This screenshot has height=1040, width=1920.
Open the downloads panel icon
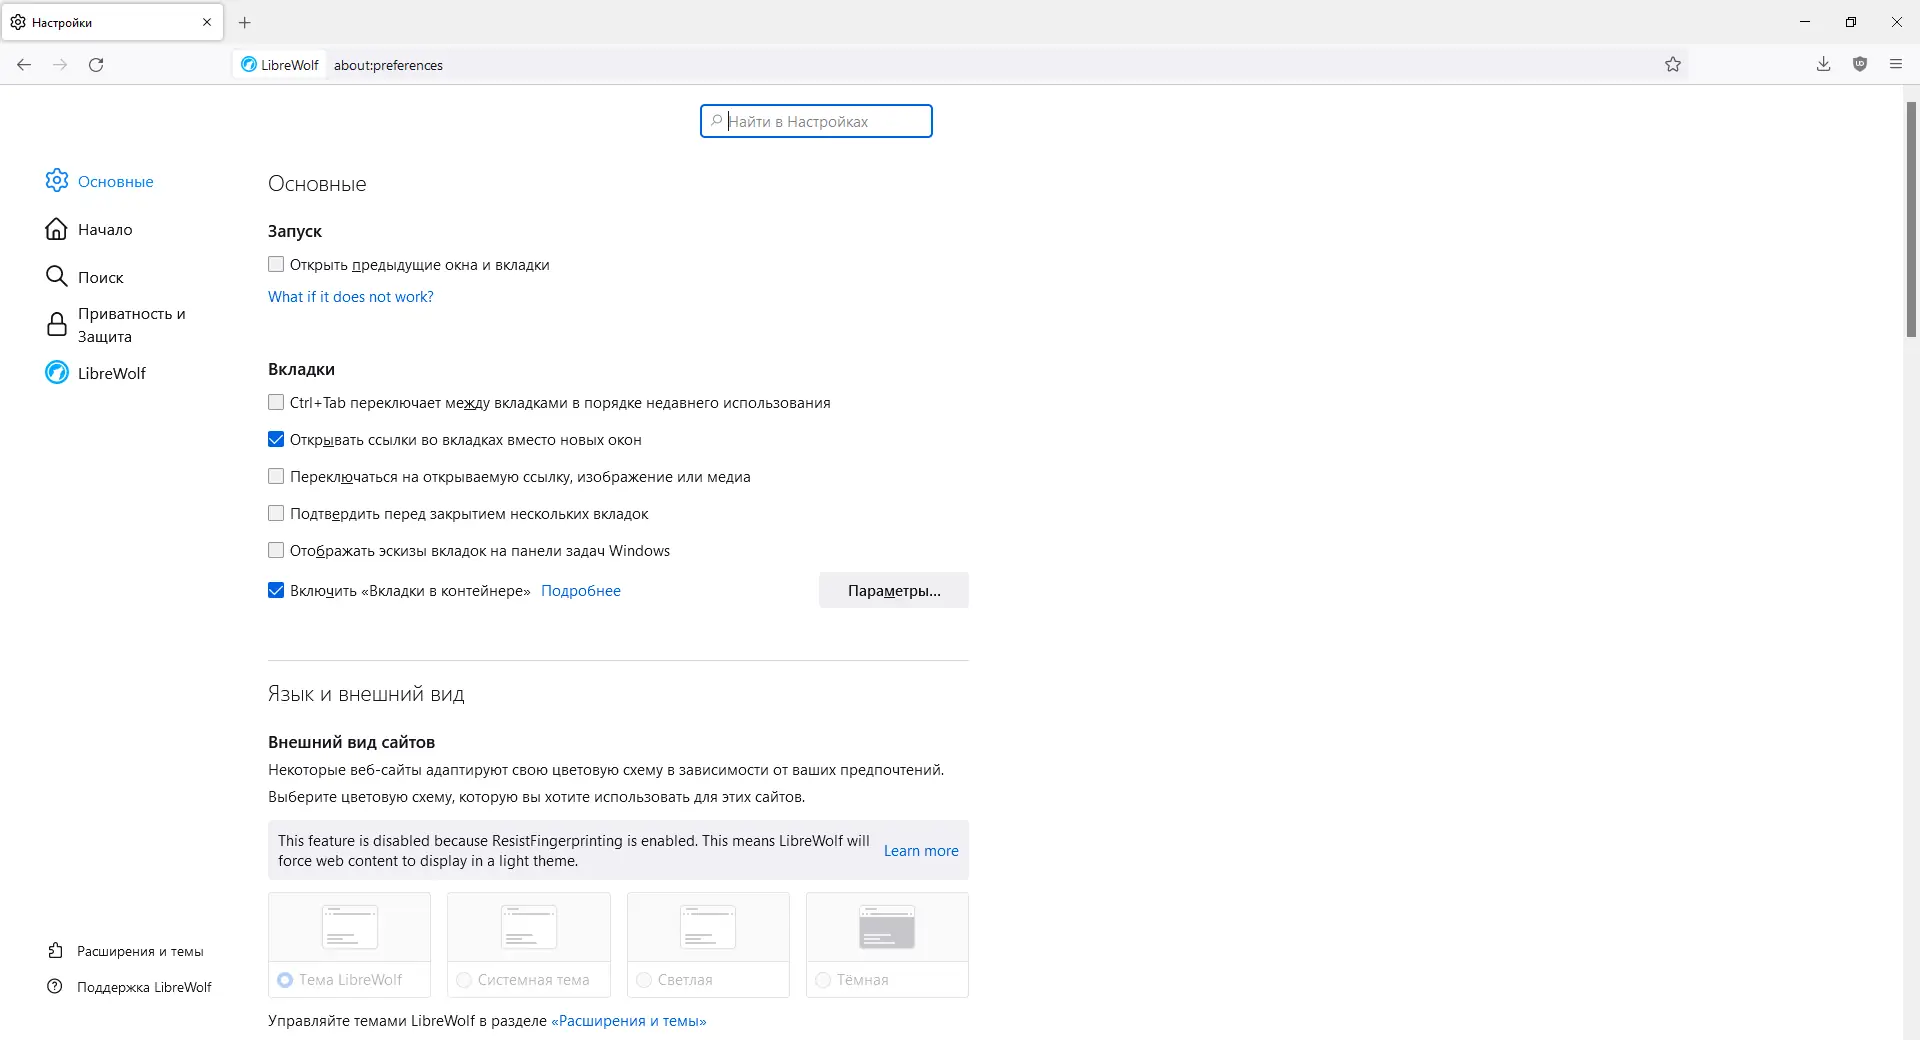click(1823, 65)
